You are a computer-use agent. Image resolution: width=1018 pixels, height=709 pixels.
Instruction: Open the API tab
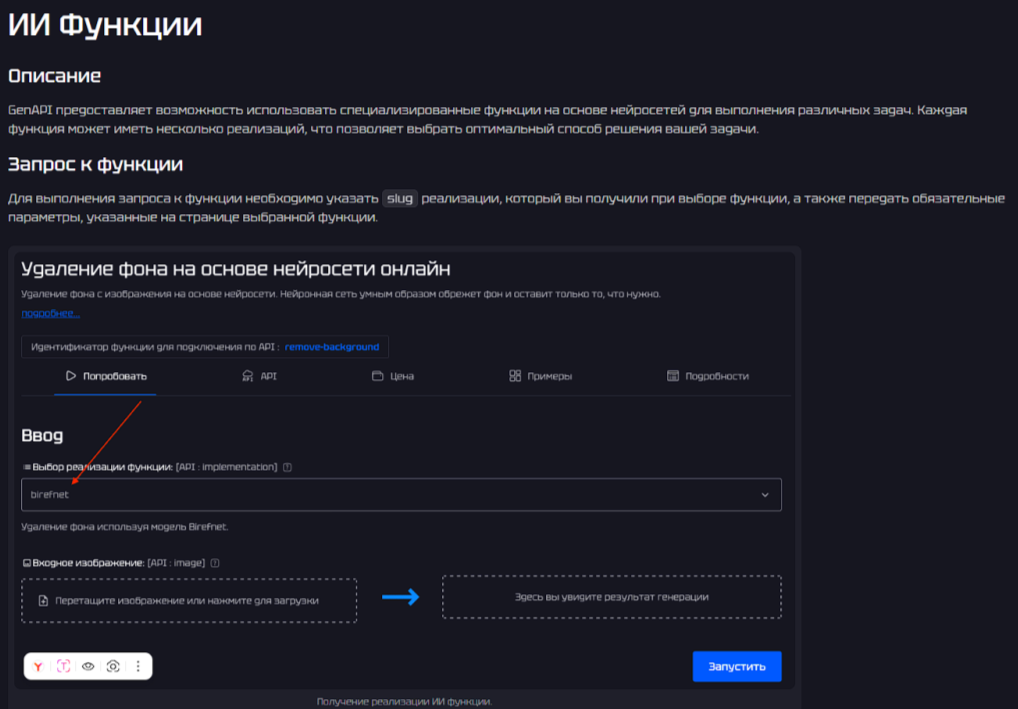(x=260, y=376)
